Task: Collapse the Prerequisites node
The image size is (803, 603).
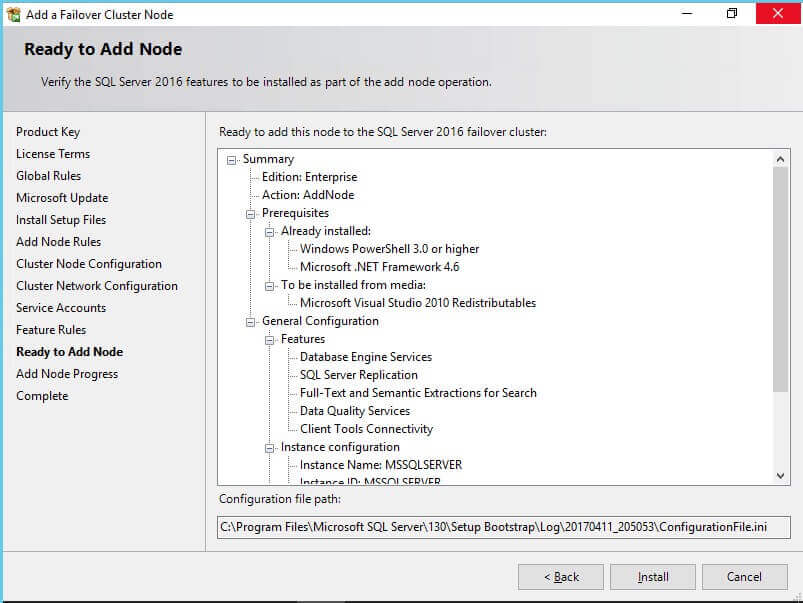Action: click(x=250, y=214)
